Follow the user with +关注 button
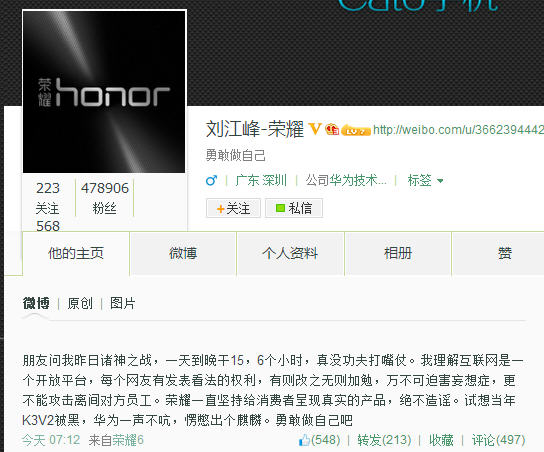The height and width of the screenshot is (452, 544). (233, 208)
